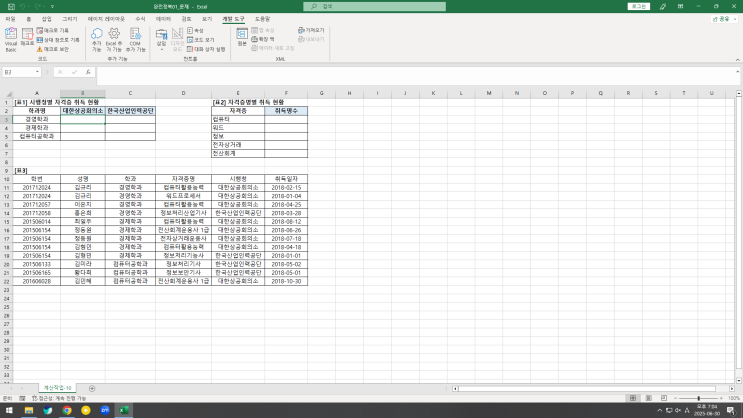Click the 100% zoom level

pyautogui.click(x=734, y=399)
